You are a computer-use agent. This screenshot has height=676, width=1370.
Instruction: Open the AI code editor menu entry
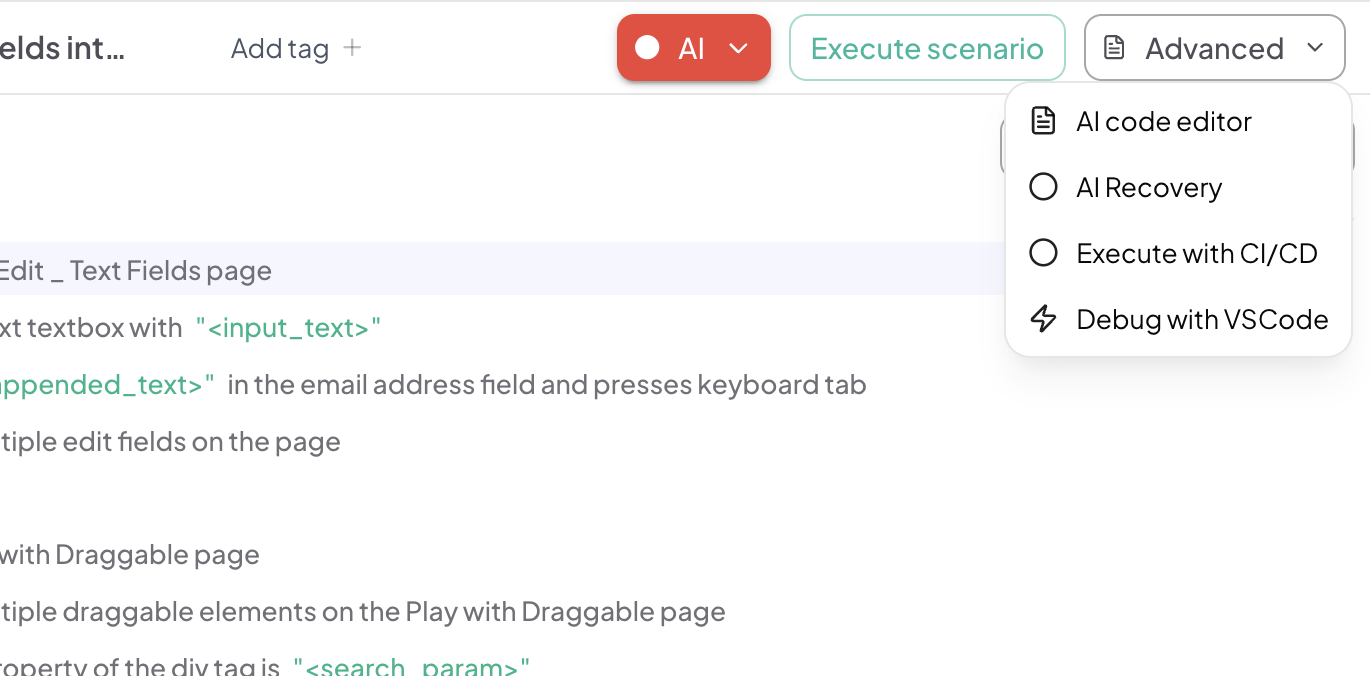click(x=1163, y=121)
